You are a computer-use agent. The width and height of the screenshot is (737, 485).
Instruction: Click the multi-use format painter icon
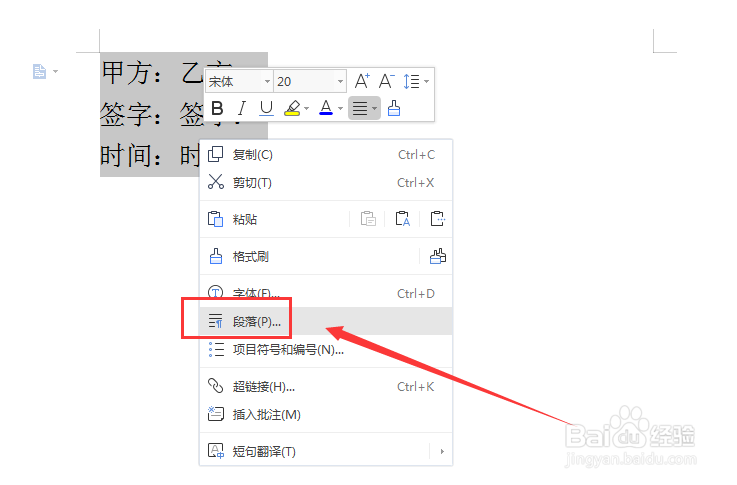(438, 257)
